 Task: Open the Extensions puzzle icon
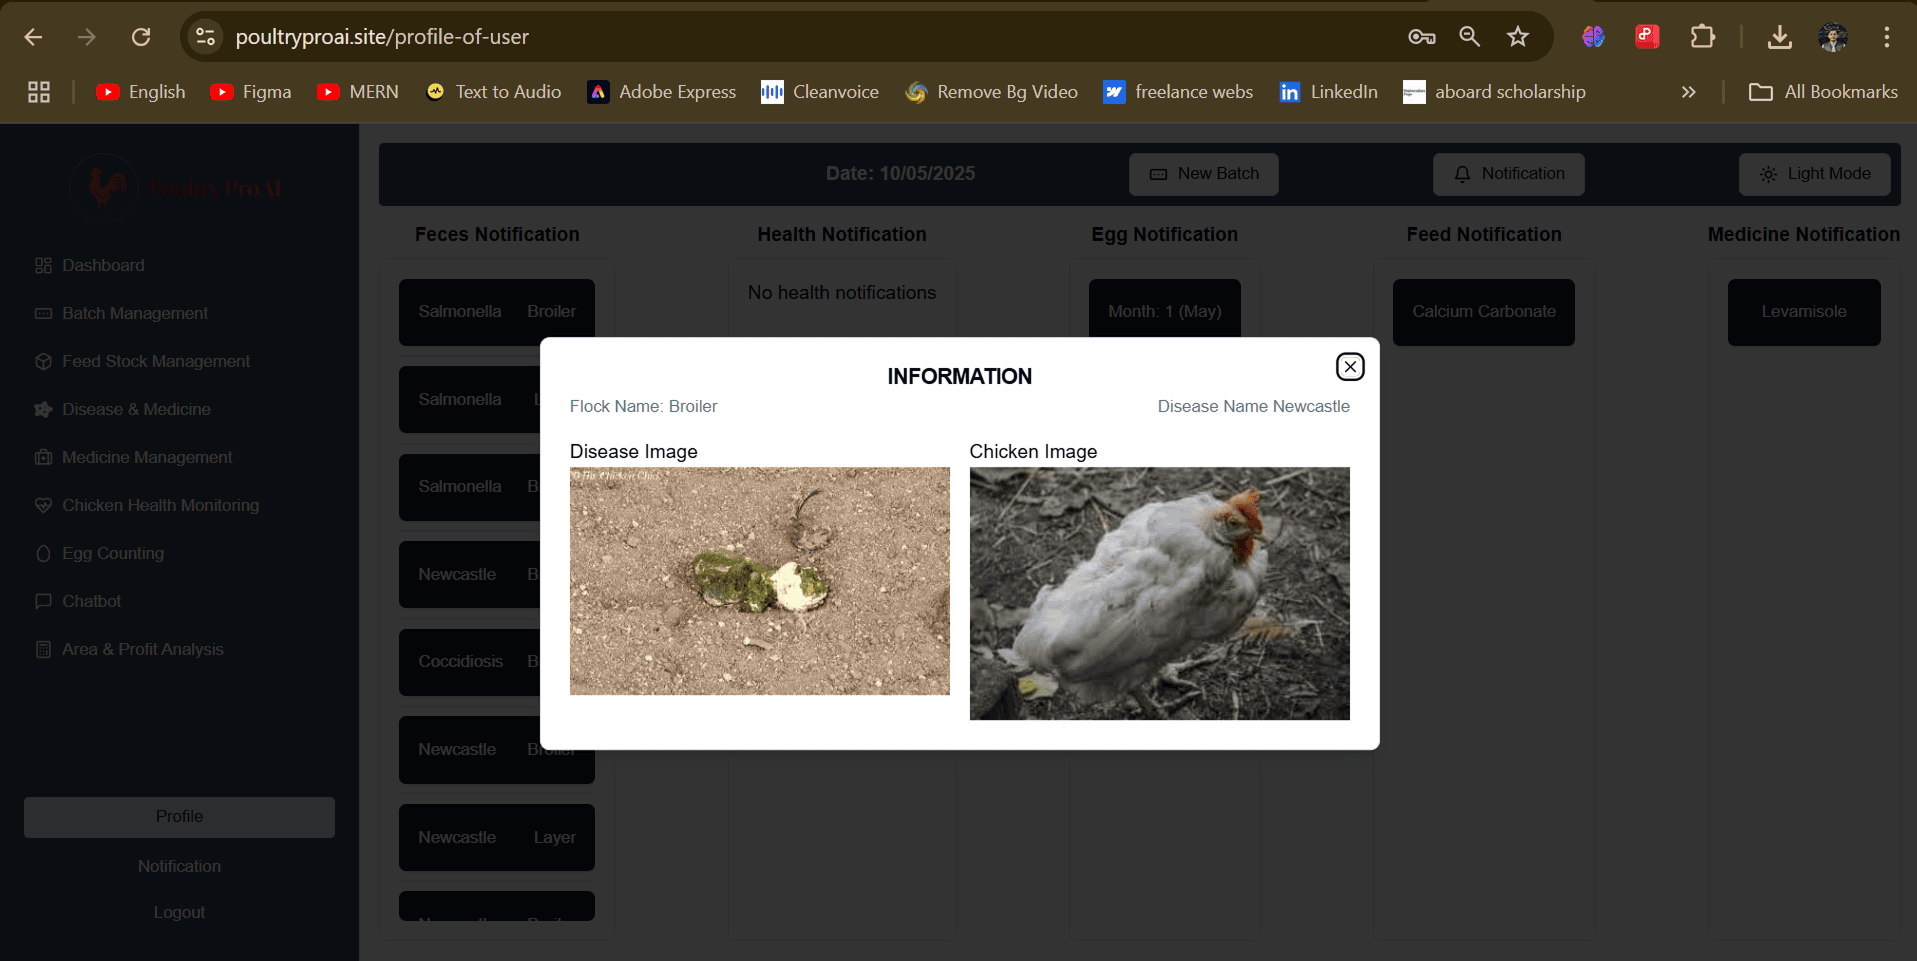[1702, 37]
